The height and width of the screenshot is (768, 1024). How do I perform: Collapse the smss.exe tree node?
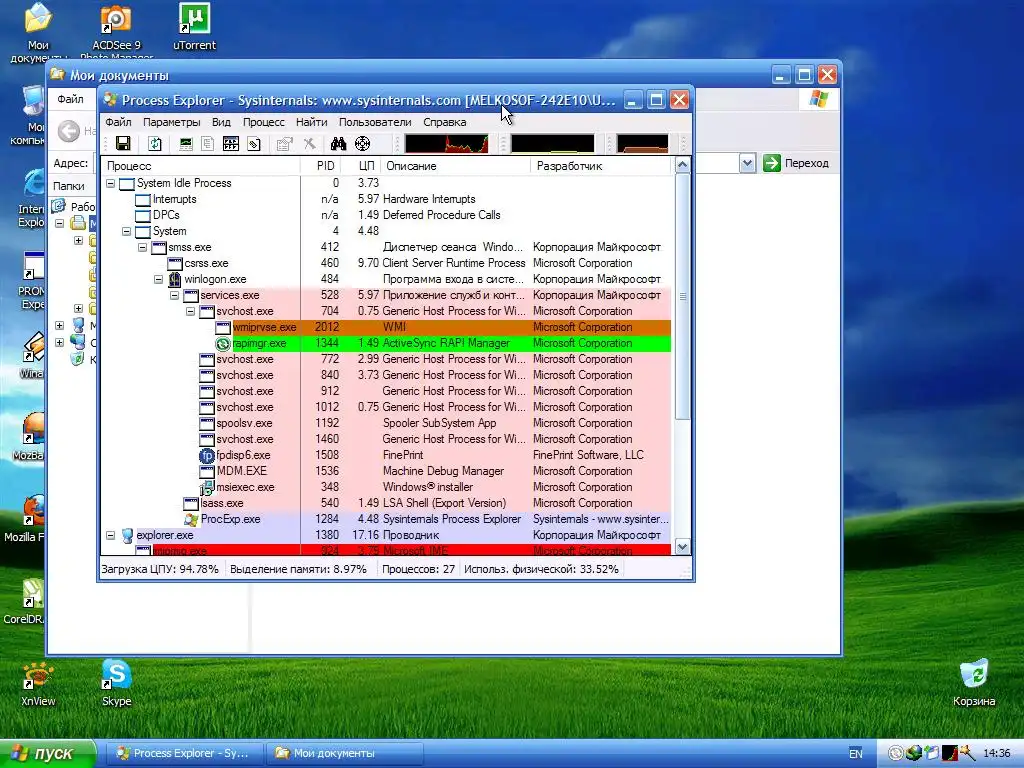[142, 248]
